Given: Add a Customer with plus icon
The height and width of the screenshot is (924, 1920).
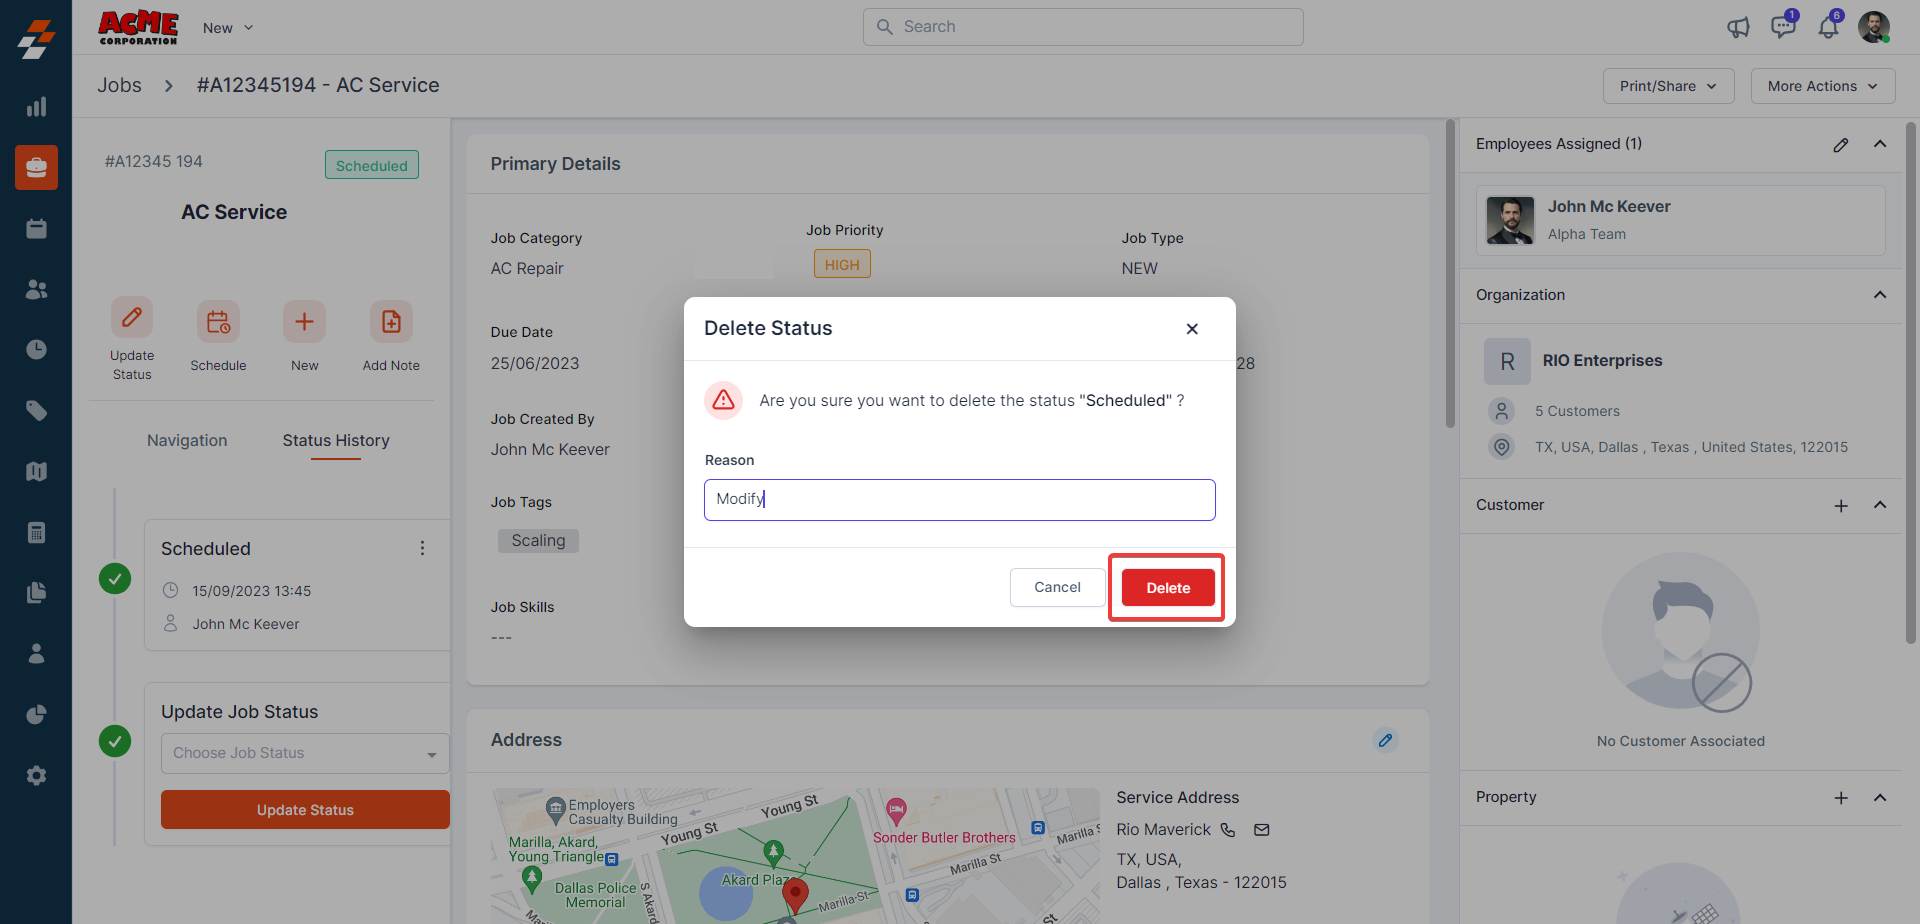Looking at the screenshot, I should [1841, 506].
